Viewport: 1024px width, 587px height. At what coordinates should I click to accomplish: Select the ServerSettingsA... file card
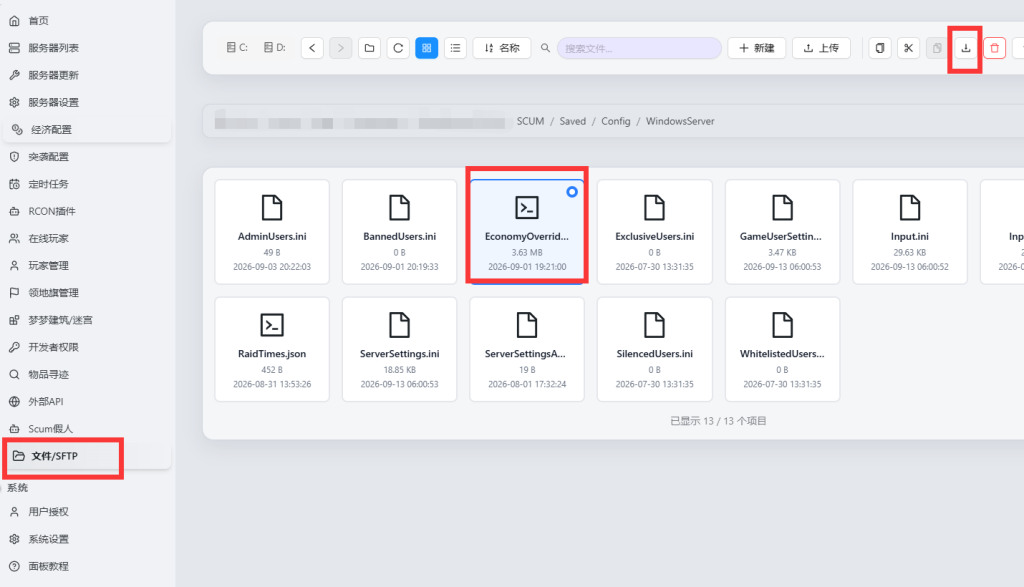click(527, 349)
